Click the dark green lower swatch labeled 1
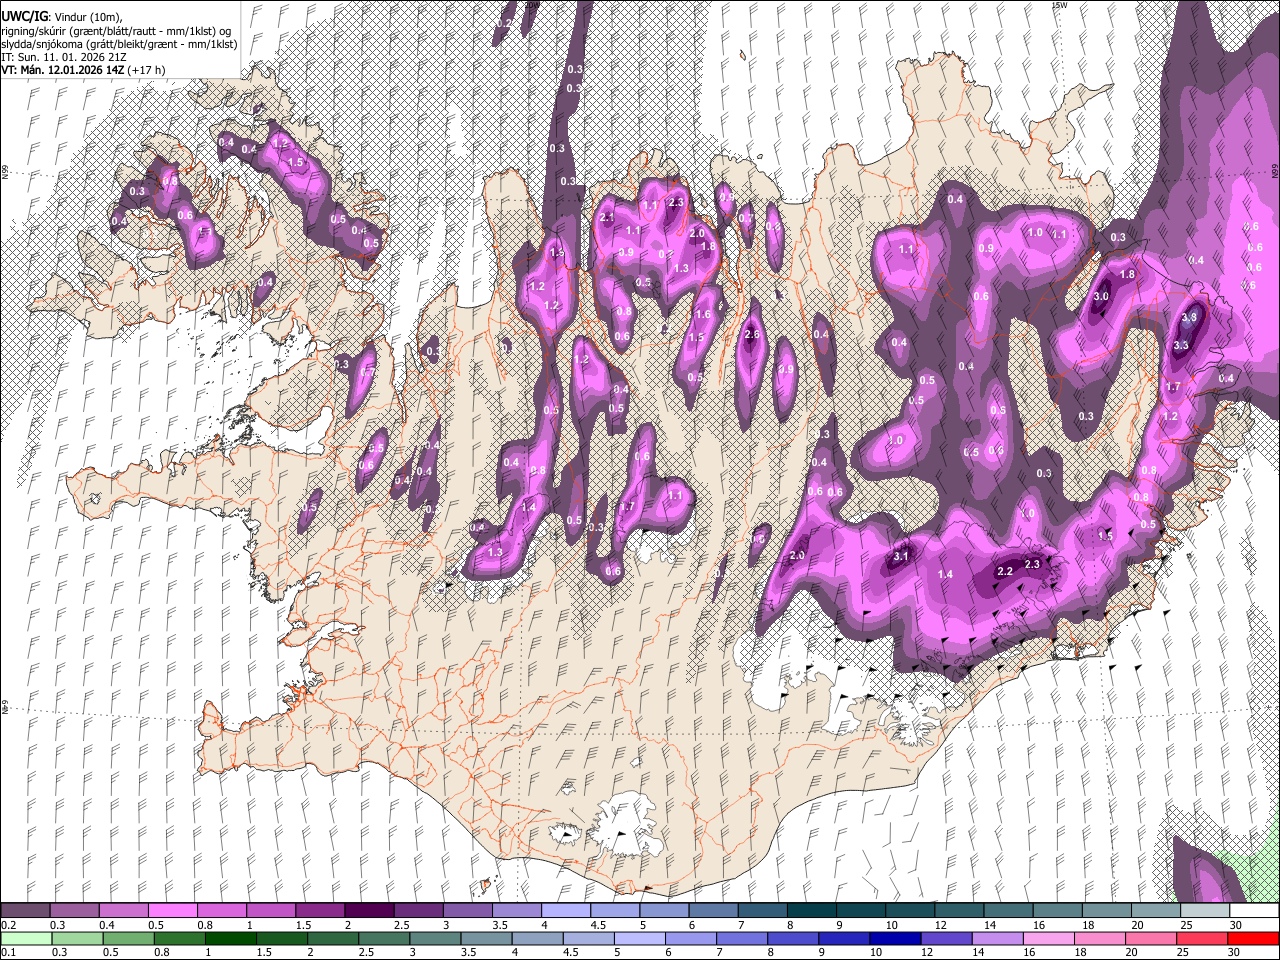Screen dimensions: 1280x960 [x=231, y=938]
